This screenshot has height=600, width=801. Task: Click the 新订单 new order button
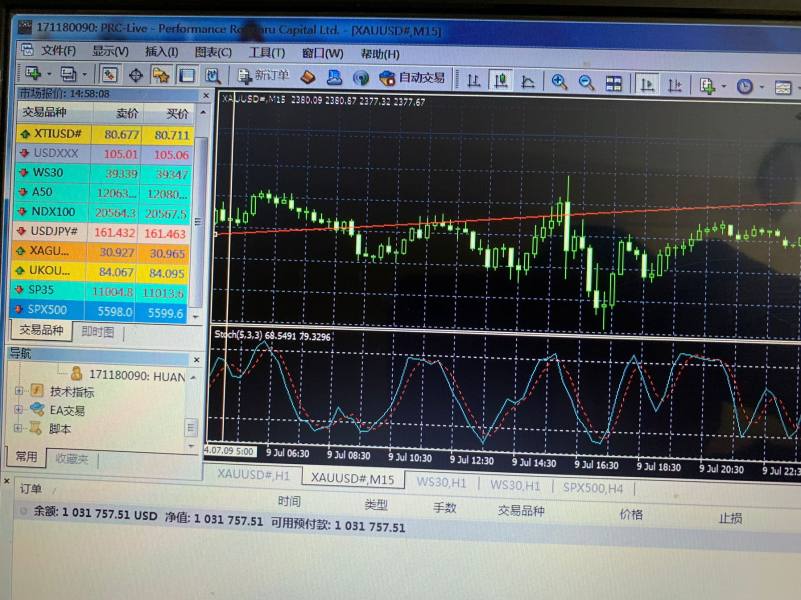[263, 76]
